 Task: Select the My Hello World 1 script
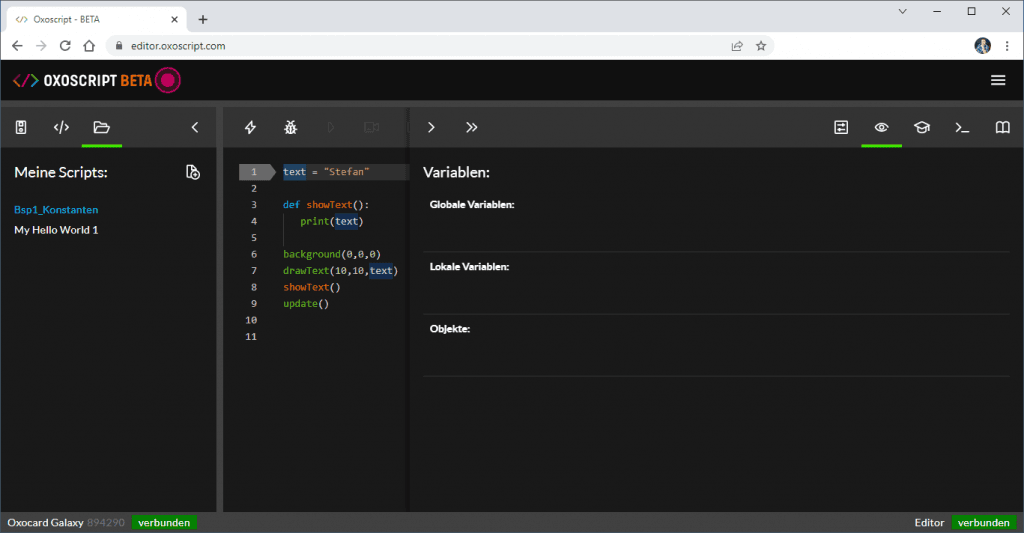pos(56,230)
